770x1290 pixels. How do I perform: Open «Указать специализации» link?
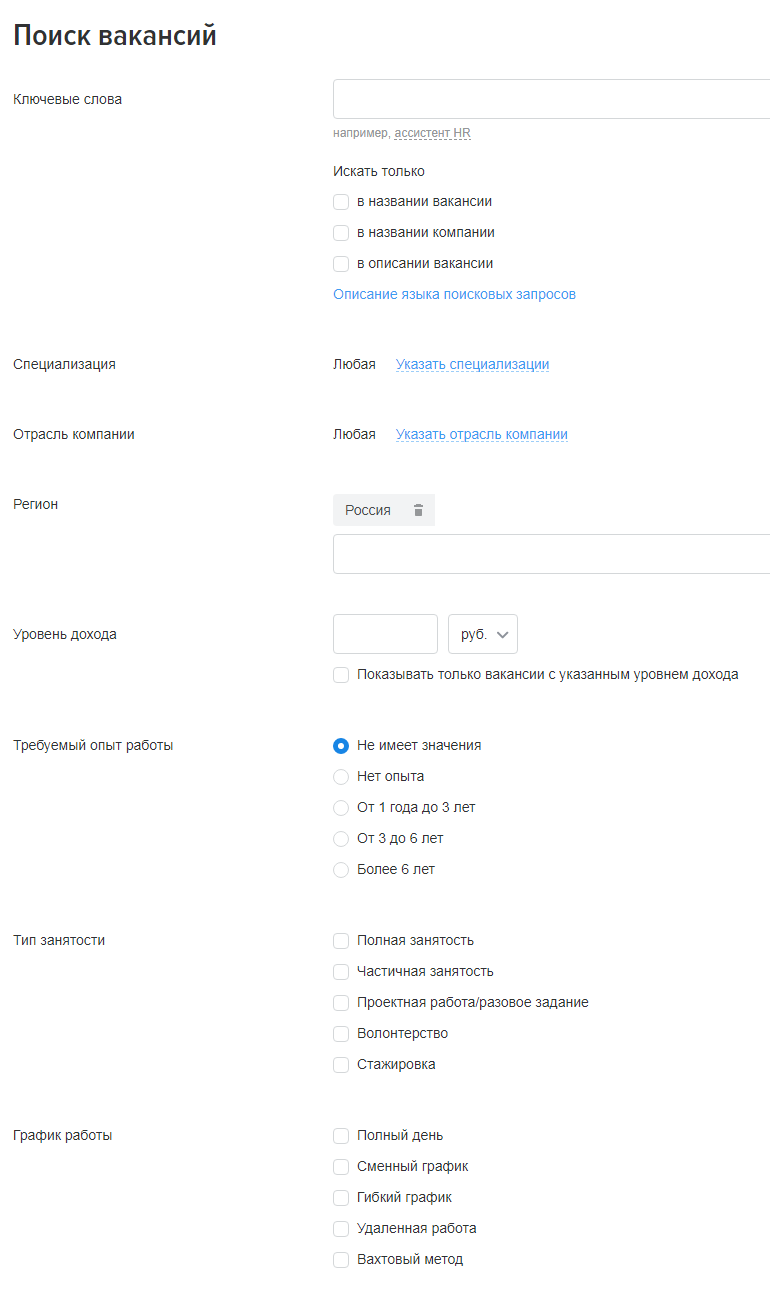point(472,364)
